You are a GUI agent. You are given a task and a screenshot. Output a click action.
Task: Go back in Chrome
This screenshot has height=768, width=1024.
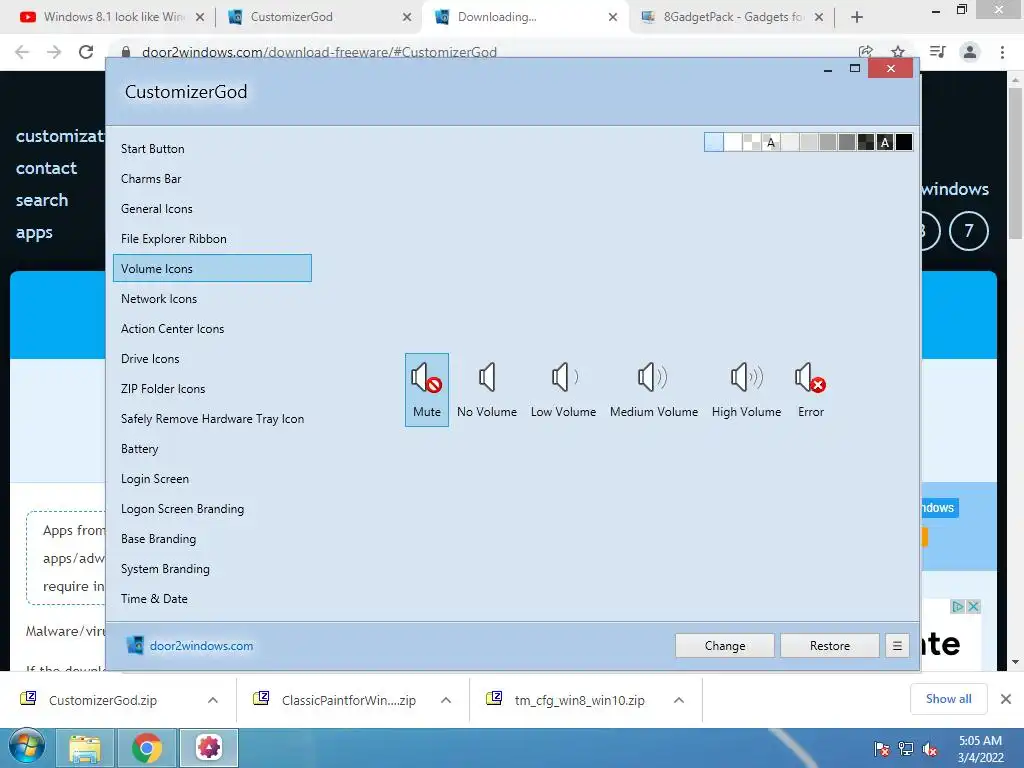pyautogui.click(x=22, y=52)
